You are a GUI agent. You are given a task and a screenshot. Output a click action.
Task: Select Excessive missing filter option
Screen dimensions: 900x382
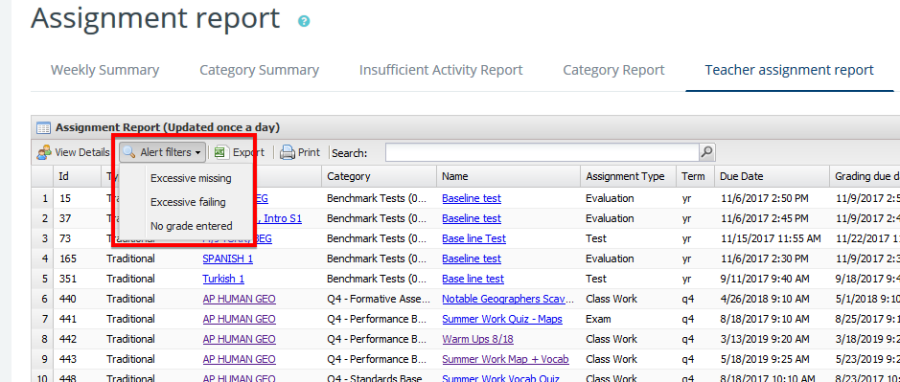click(x=191, y=178)
